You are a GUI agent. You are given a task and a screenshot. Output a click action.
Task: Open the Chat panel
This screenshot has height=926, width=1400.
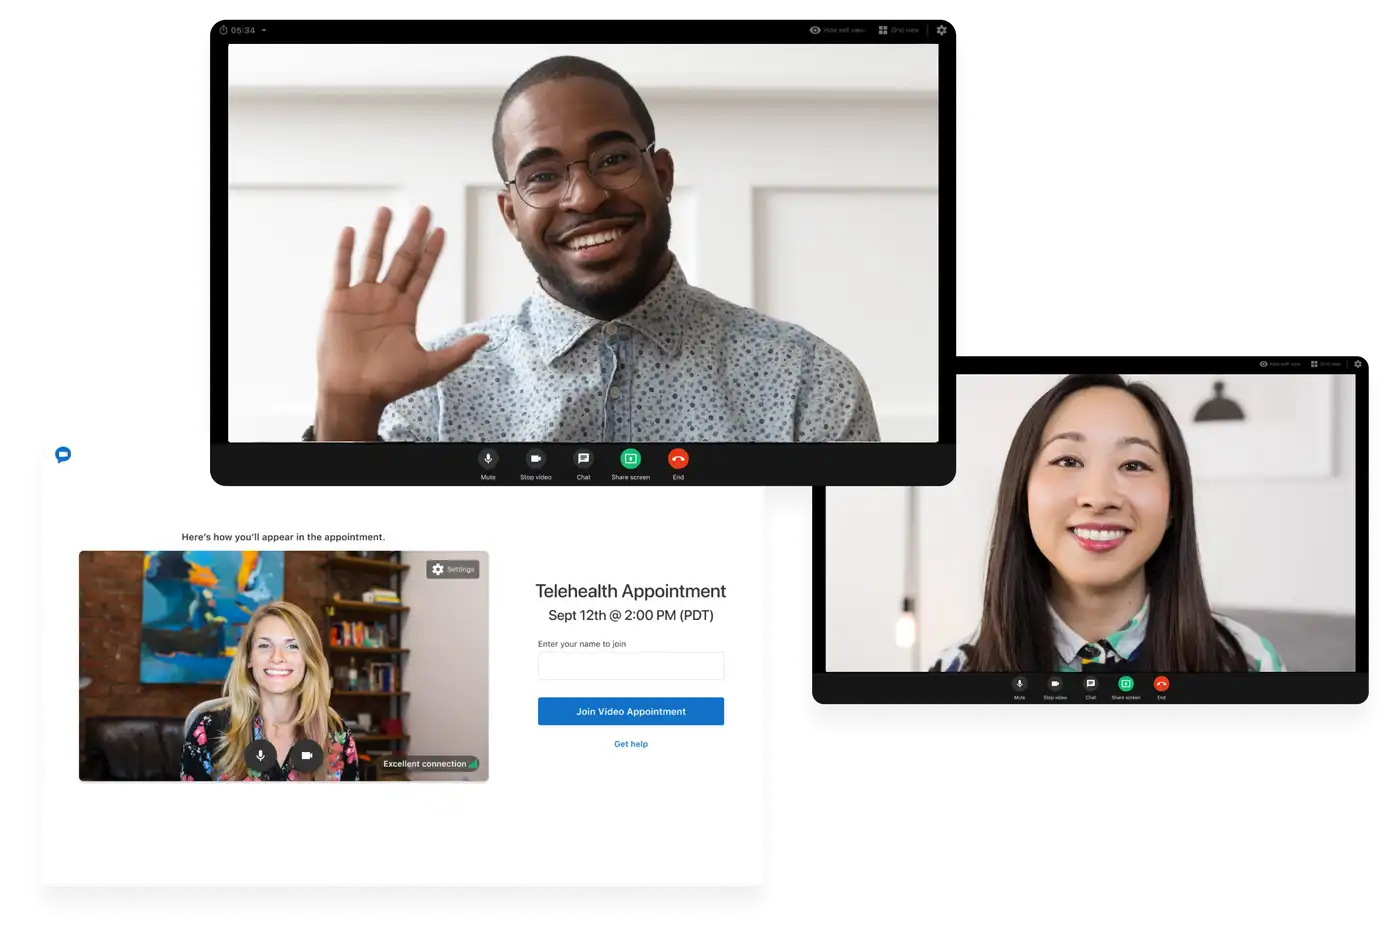tap(583, 458)
